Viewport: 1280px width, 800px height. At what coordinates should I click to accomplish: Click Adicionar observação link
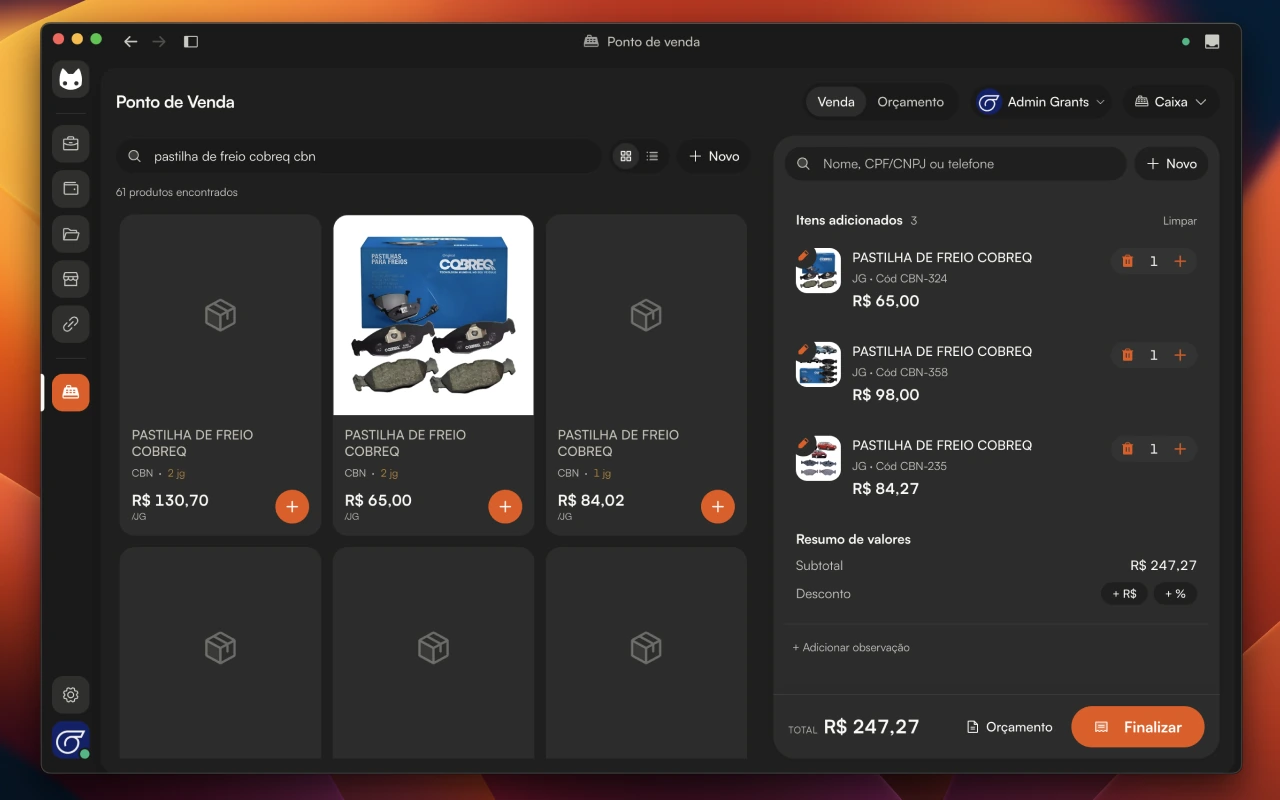tap(851, 648)
